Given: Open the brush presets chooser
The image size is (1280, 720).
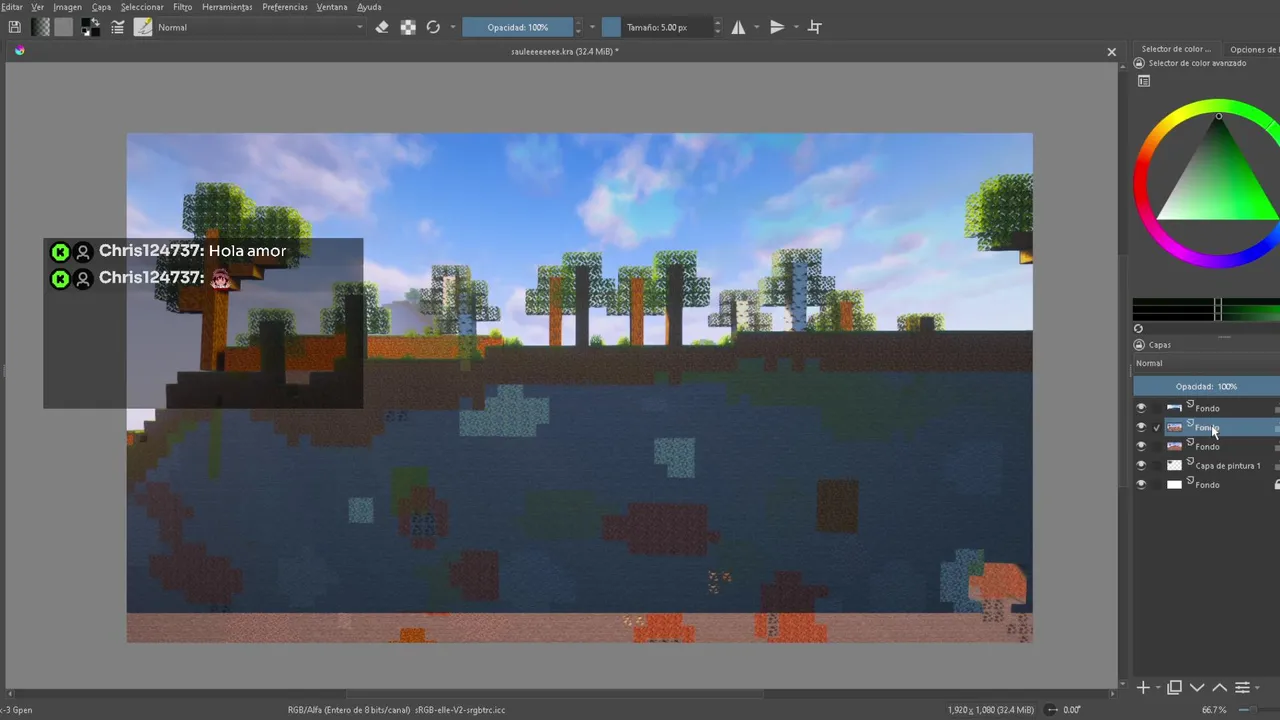Looking at the screenshot, I should [x=143, y=27].
